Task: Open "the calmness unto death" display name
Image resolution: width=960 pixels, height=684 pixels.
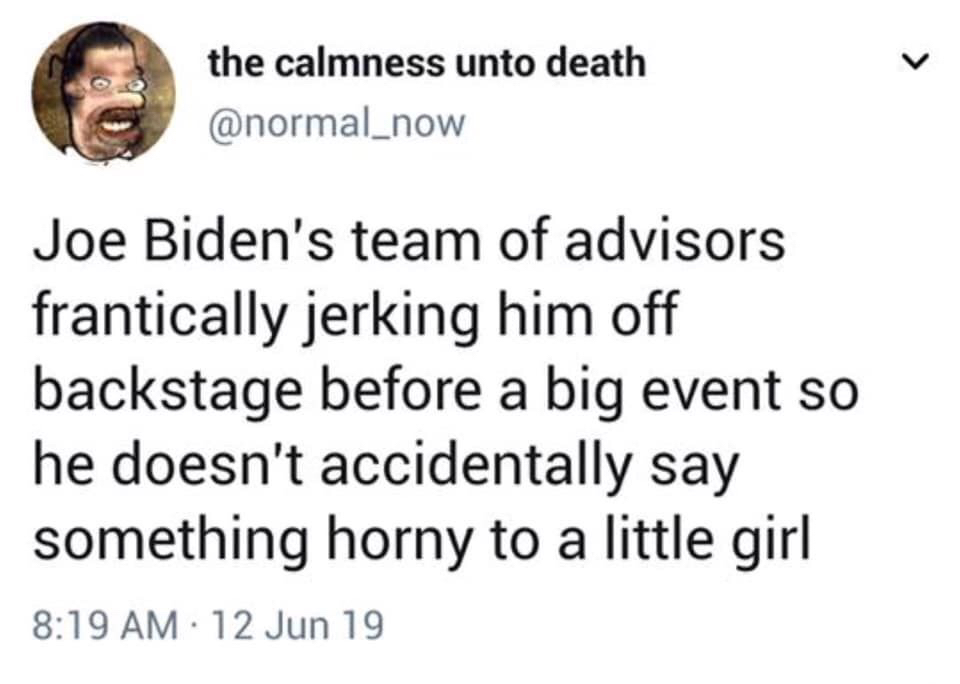Action: point(427,64)
